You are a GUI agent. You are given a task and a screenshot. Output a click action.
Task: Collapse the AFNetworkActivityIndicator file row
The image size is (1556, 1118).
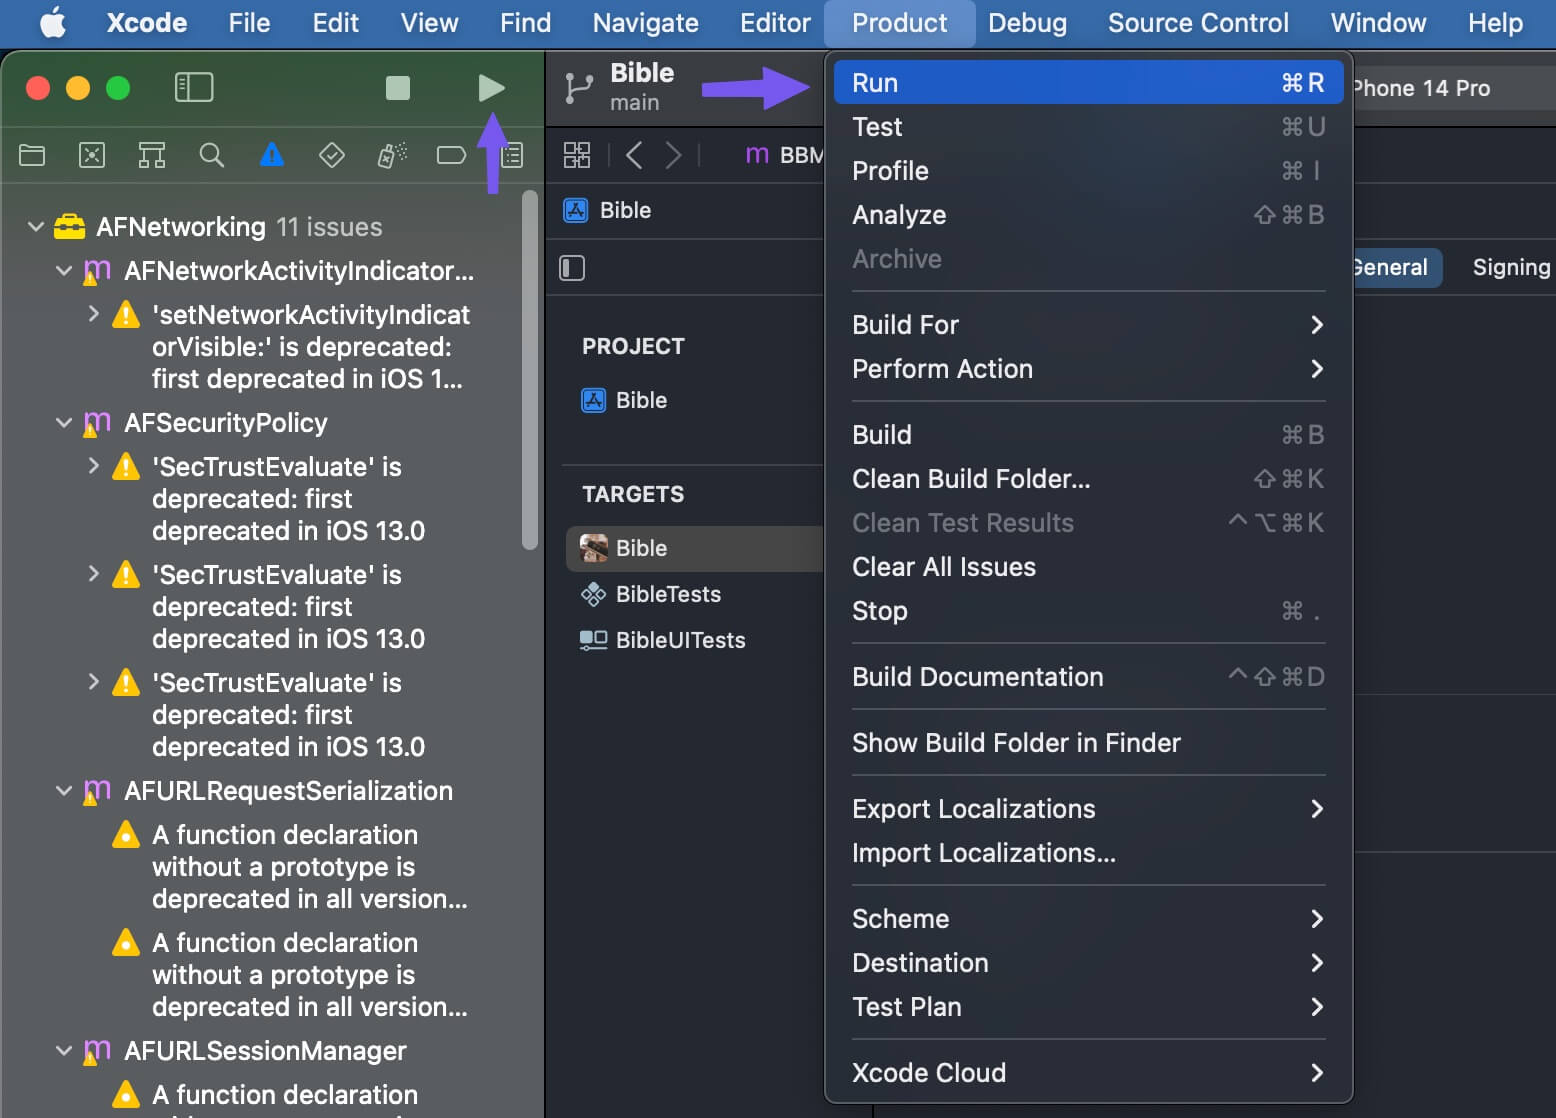click(x=64, y=271)
